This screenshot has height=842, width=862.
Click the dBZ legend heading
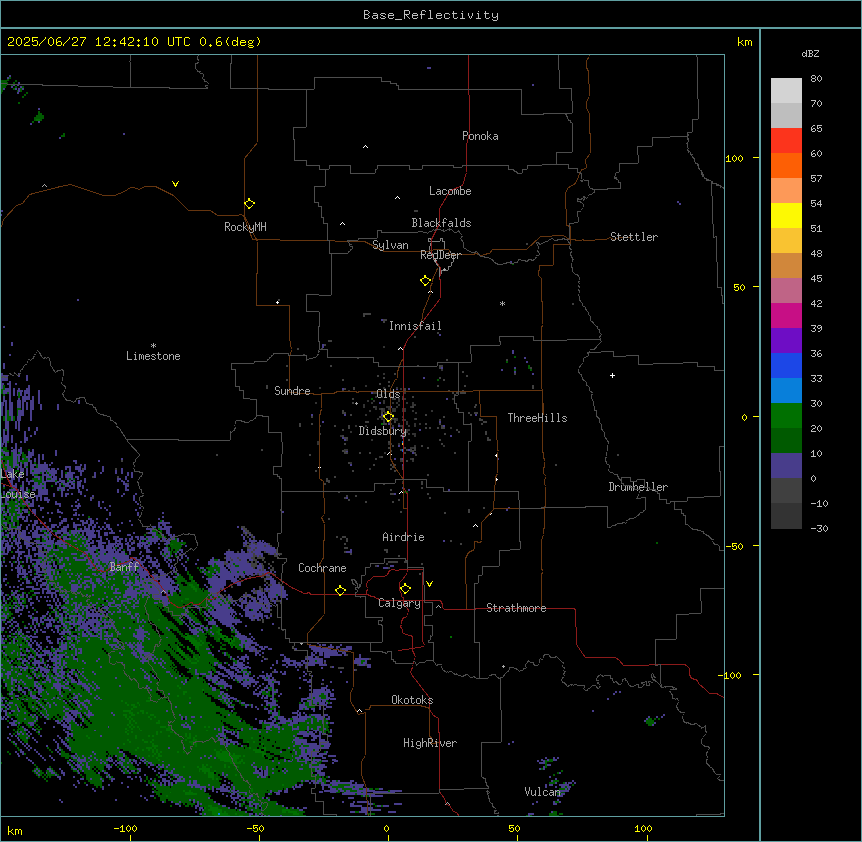tap(810, 53)
